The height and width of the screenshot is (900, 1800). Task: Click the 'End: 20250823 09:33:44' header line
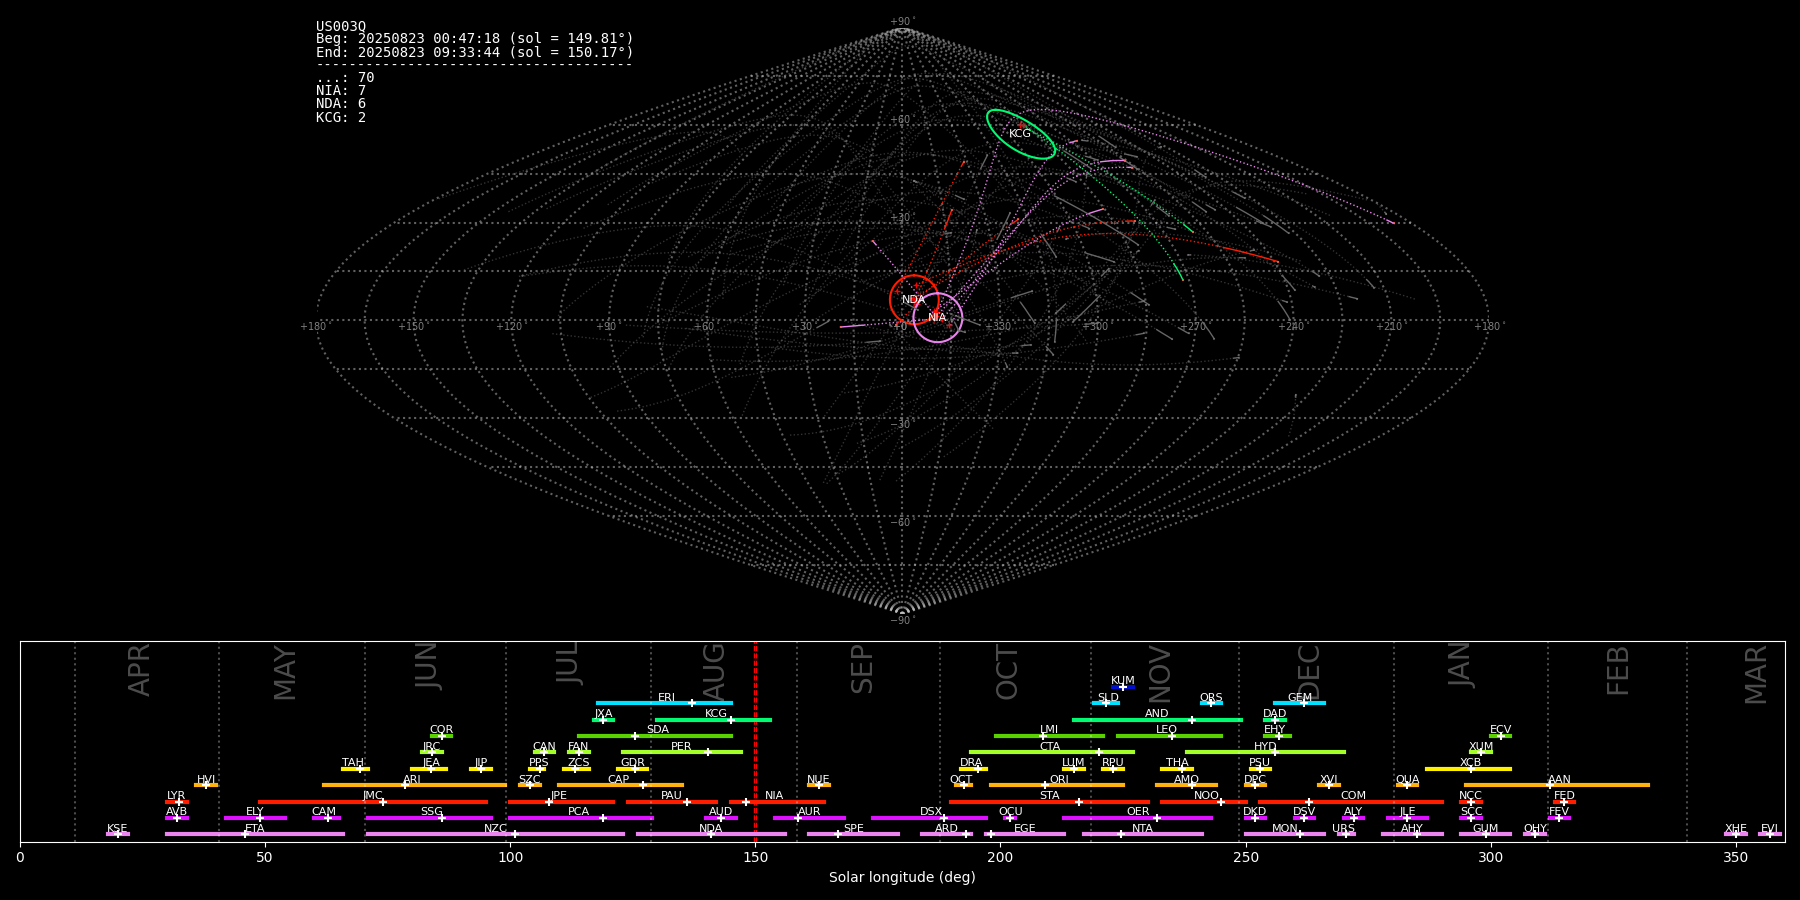tap(475, 53)
